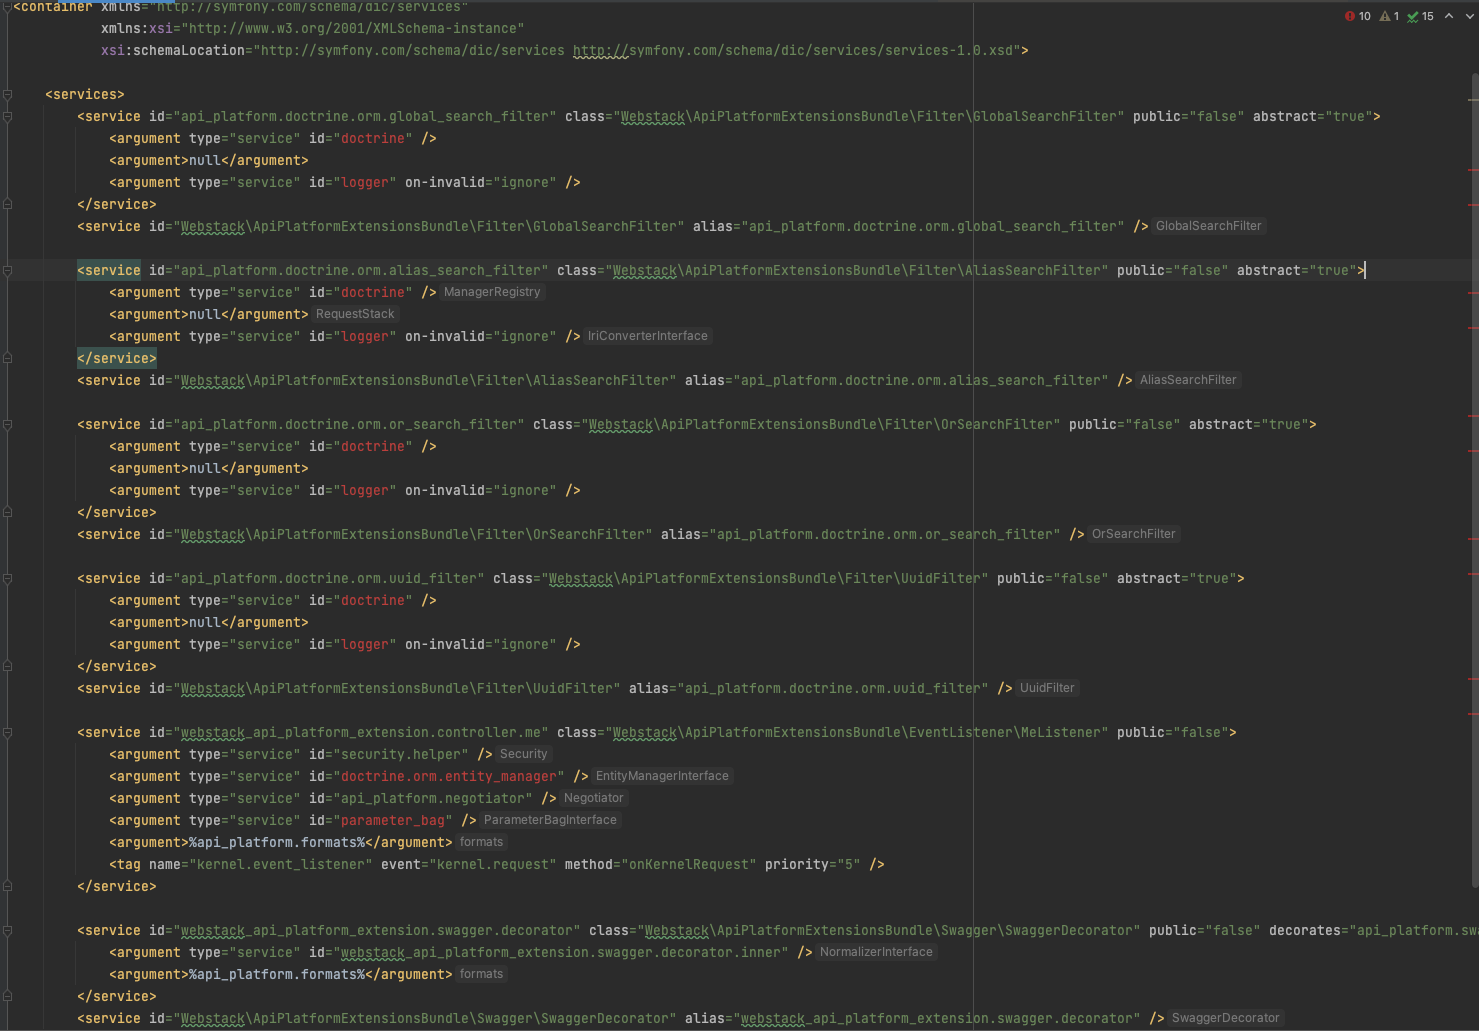Place cursor on xsi:schemaLocation attribute
1479x1031 pixels.
coord(173,51)
